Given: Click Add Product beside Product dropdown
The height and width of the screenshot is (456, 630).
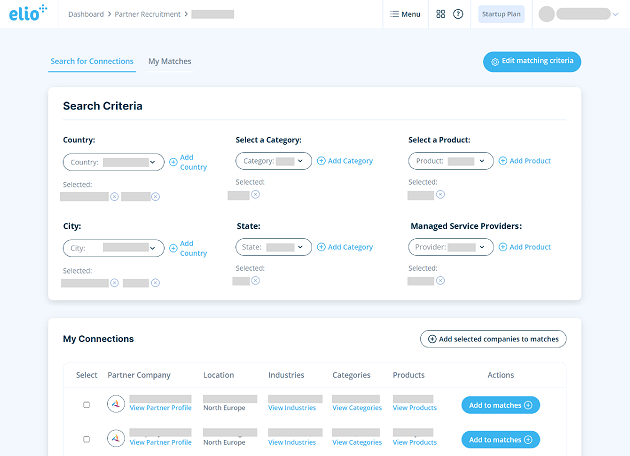Looking at the screenshot, I should [x=525, y=161].
